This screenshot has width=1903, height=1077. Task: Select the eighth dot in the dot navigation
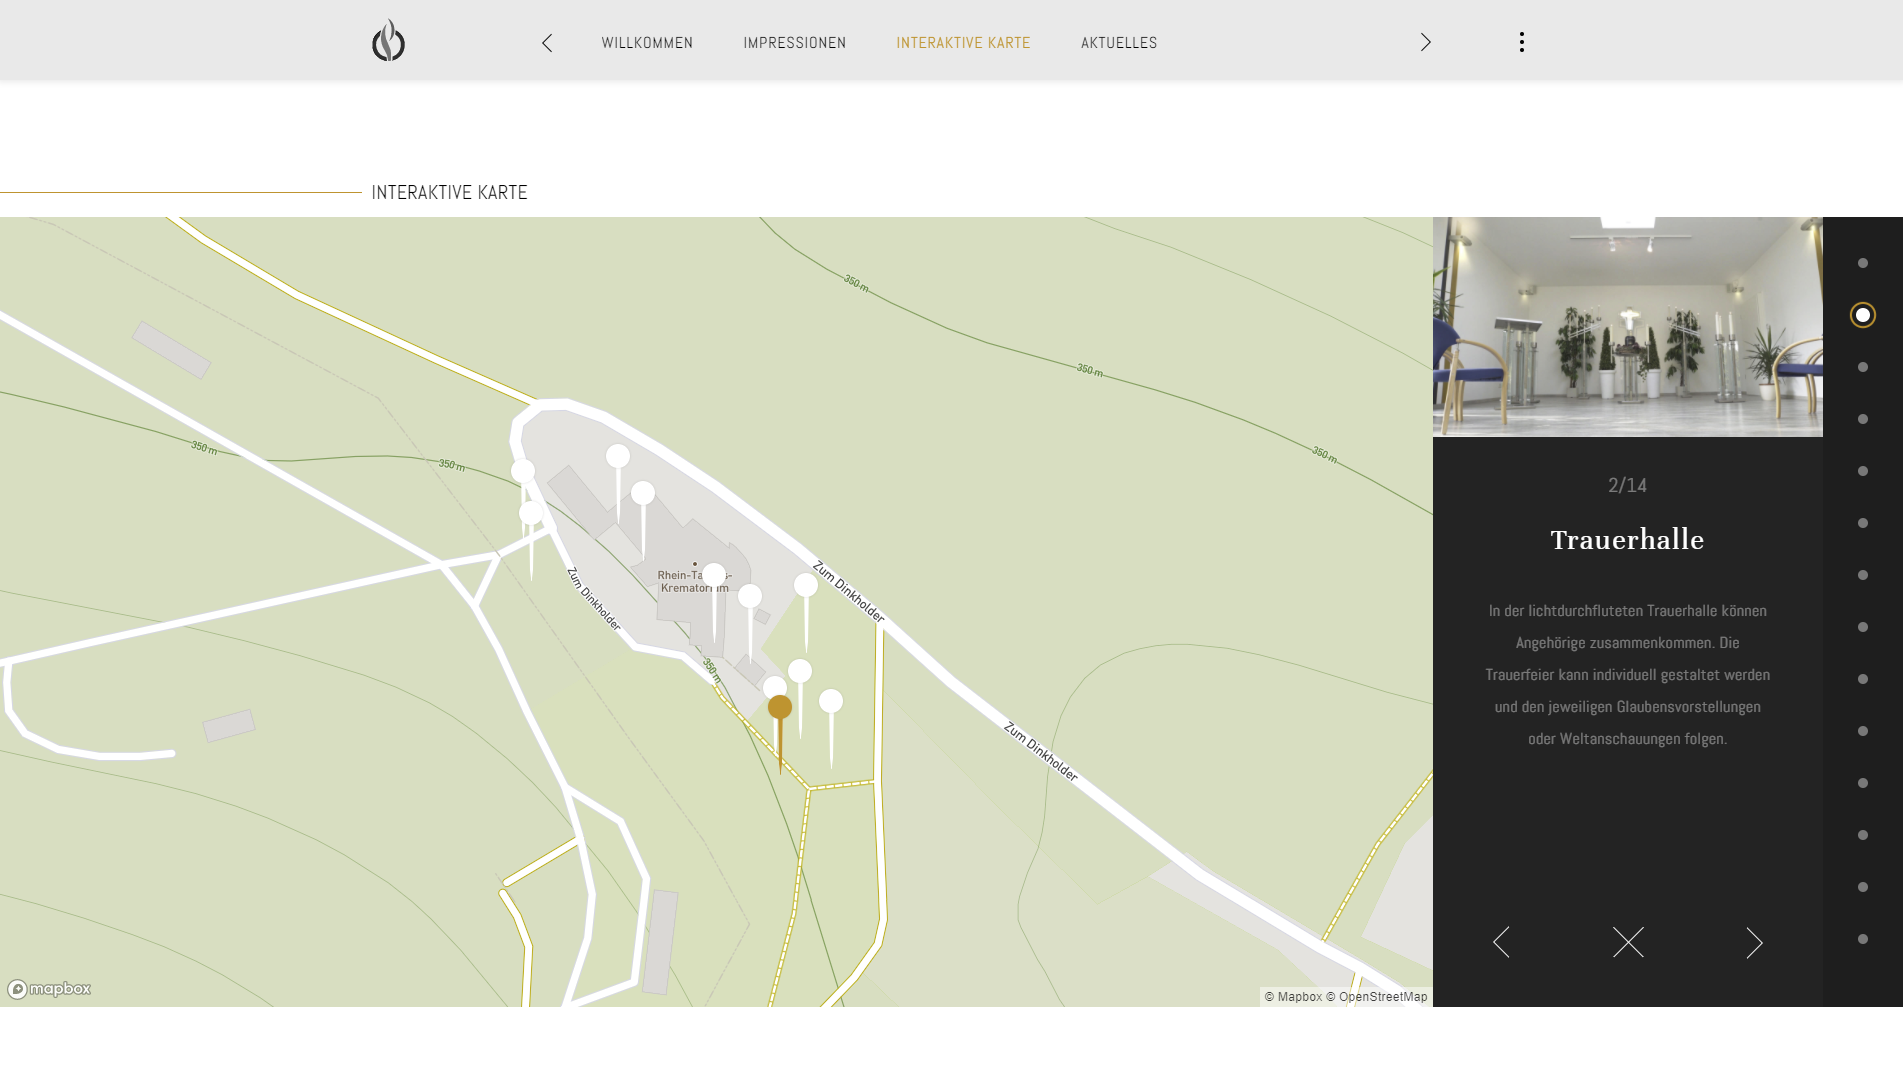click(x=1862, y=627)
